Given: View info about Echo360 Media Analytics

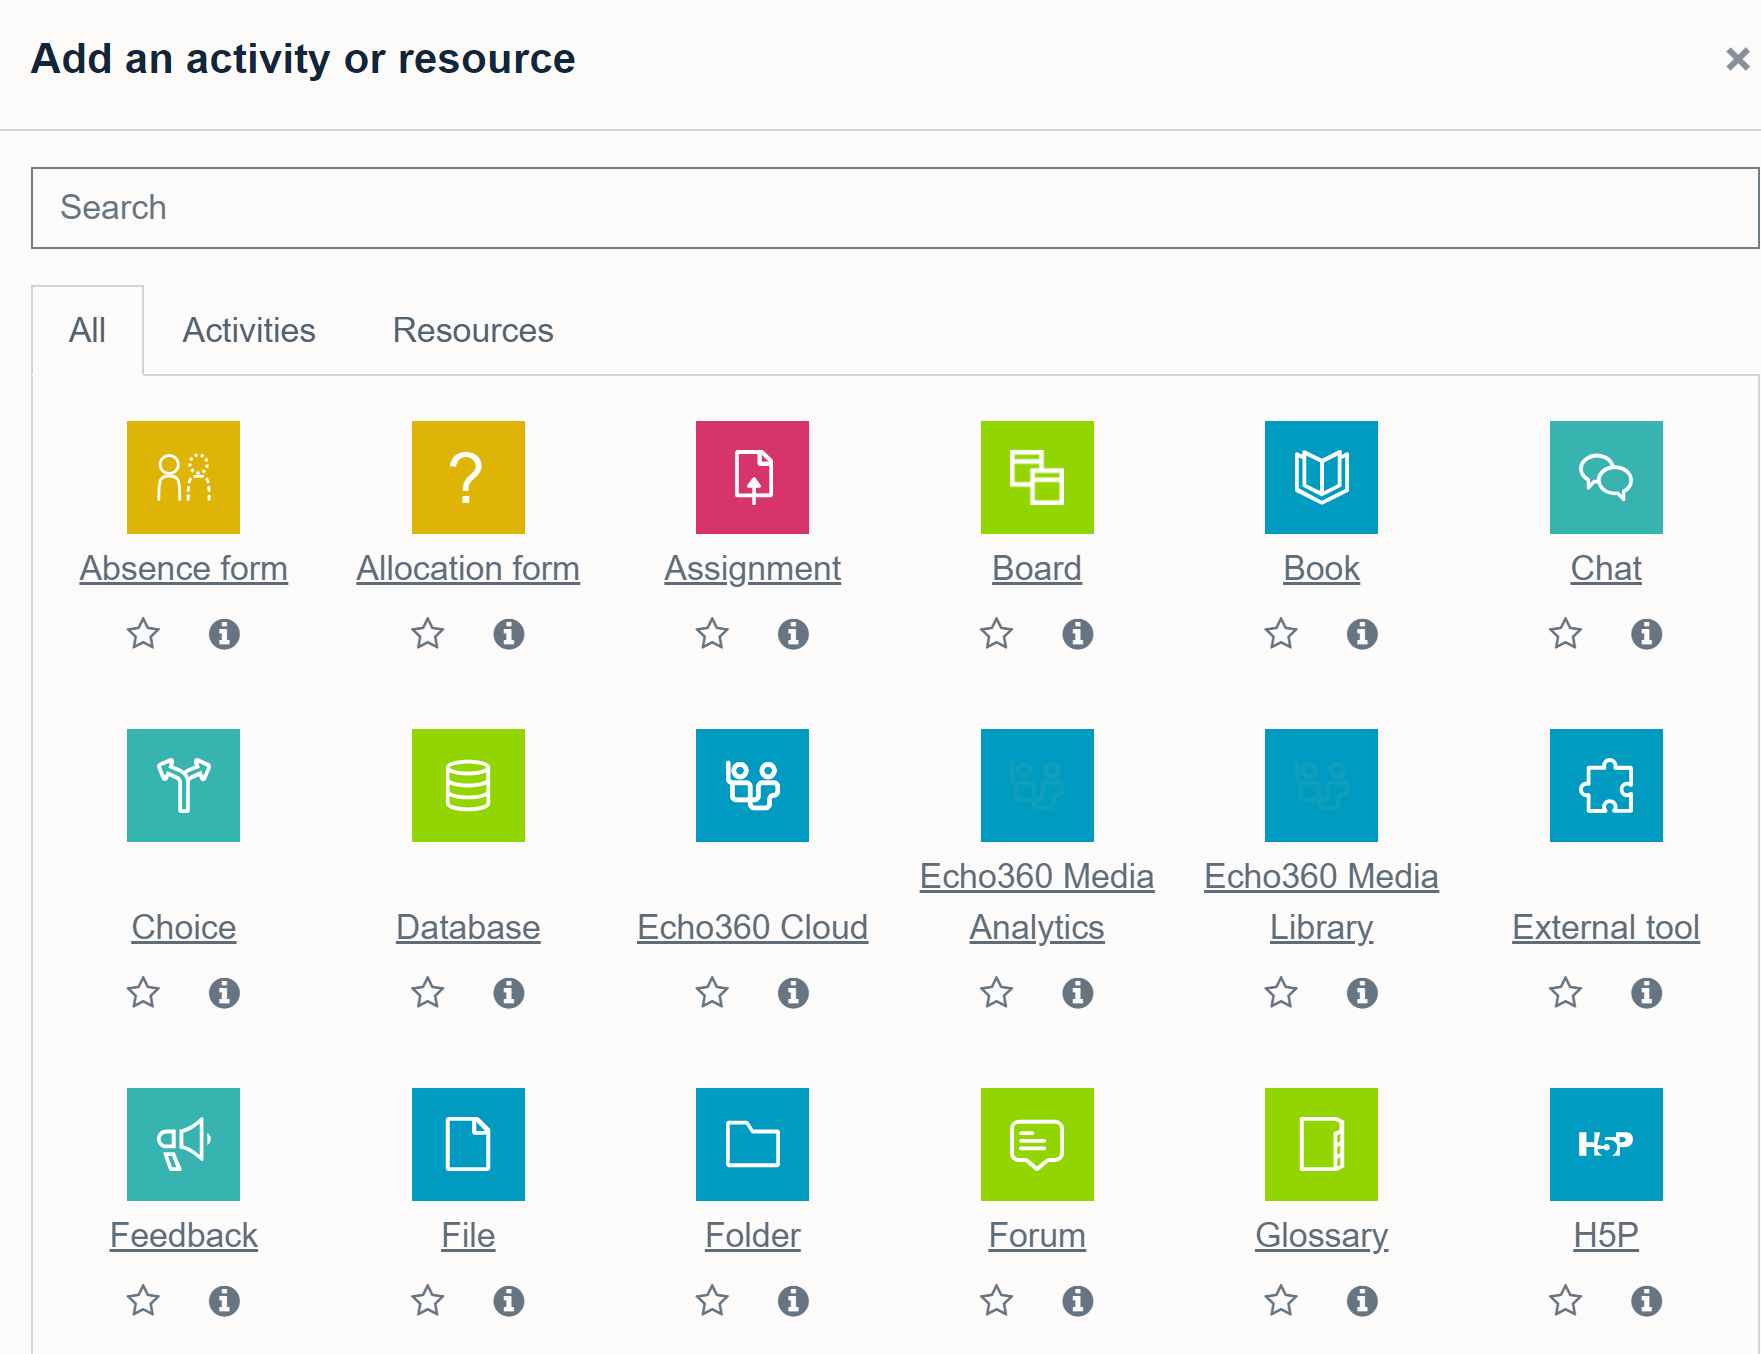Looking at the screenshot, I should point(1077,992).
